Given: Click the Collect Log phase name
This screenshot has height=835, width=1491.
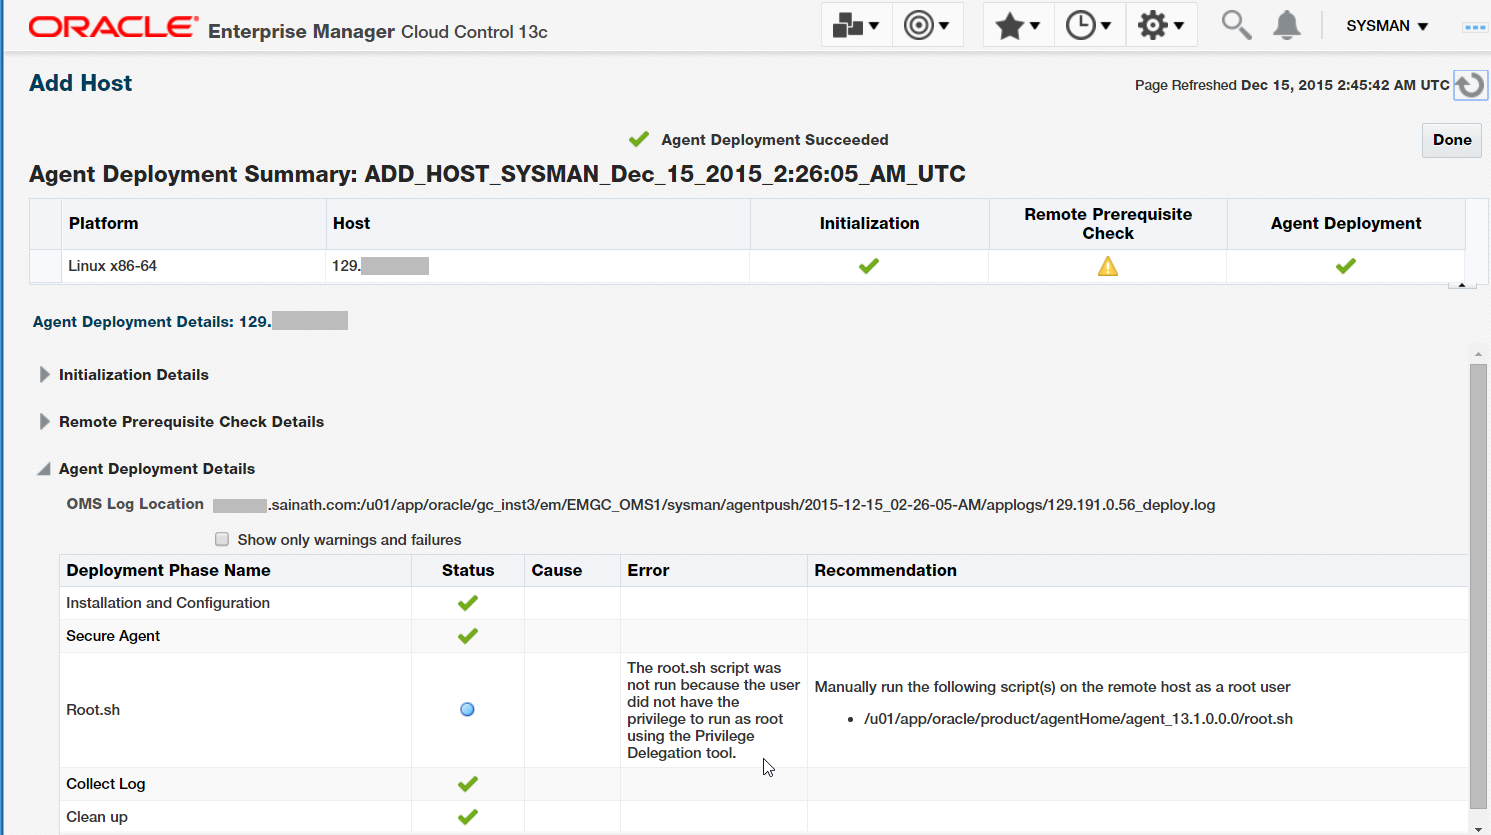Looking at the screenshot, I should point(106,784).
